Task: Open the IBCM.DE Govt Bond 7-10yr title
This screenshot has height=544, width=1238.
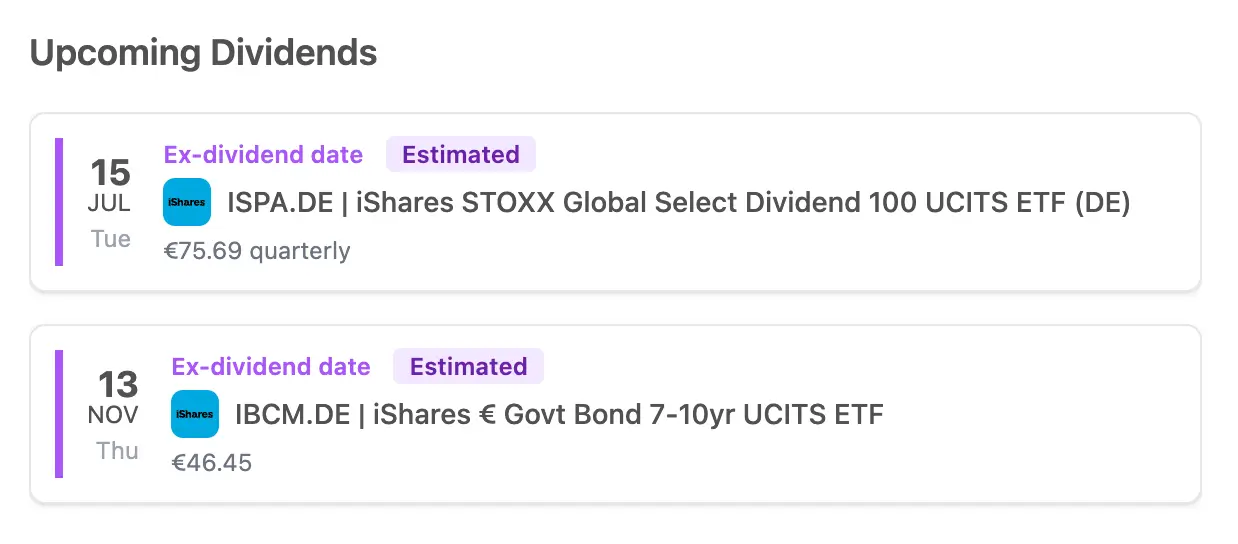Action: coord(559,414)
